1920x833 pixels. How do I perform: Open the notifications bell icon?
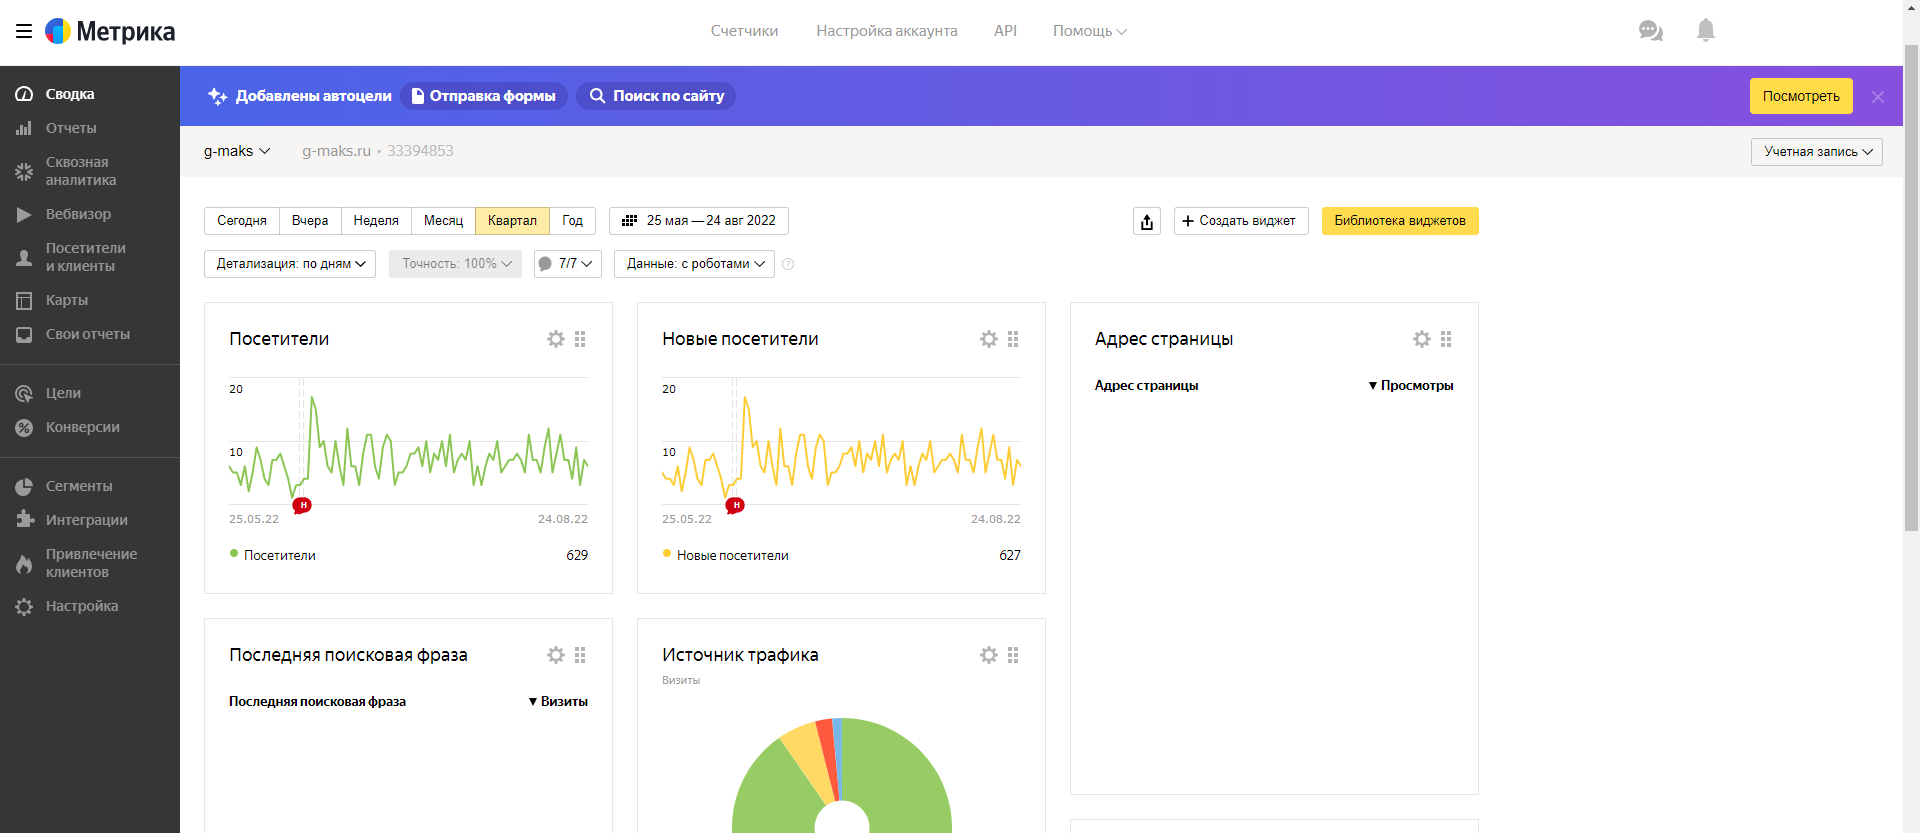1706,30
